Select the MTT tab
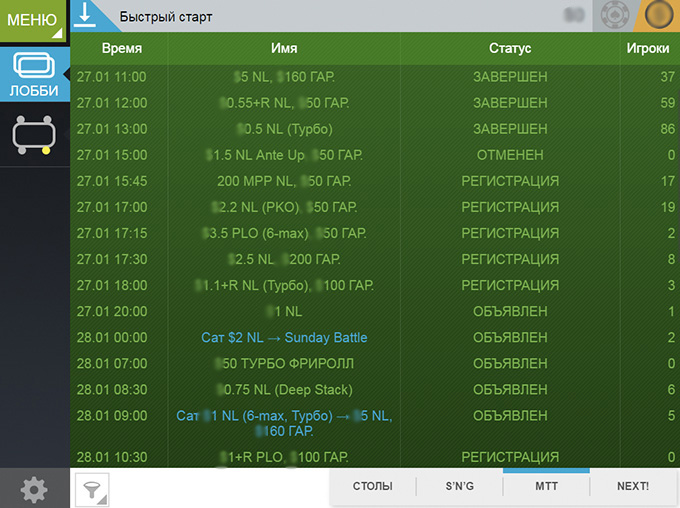The image size is (680, 508). [546, 486]
